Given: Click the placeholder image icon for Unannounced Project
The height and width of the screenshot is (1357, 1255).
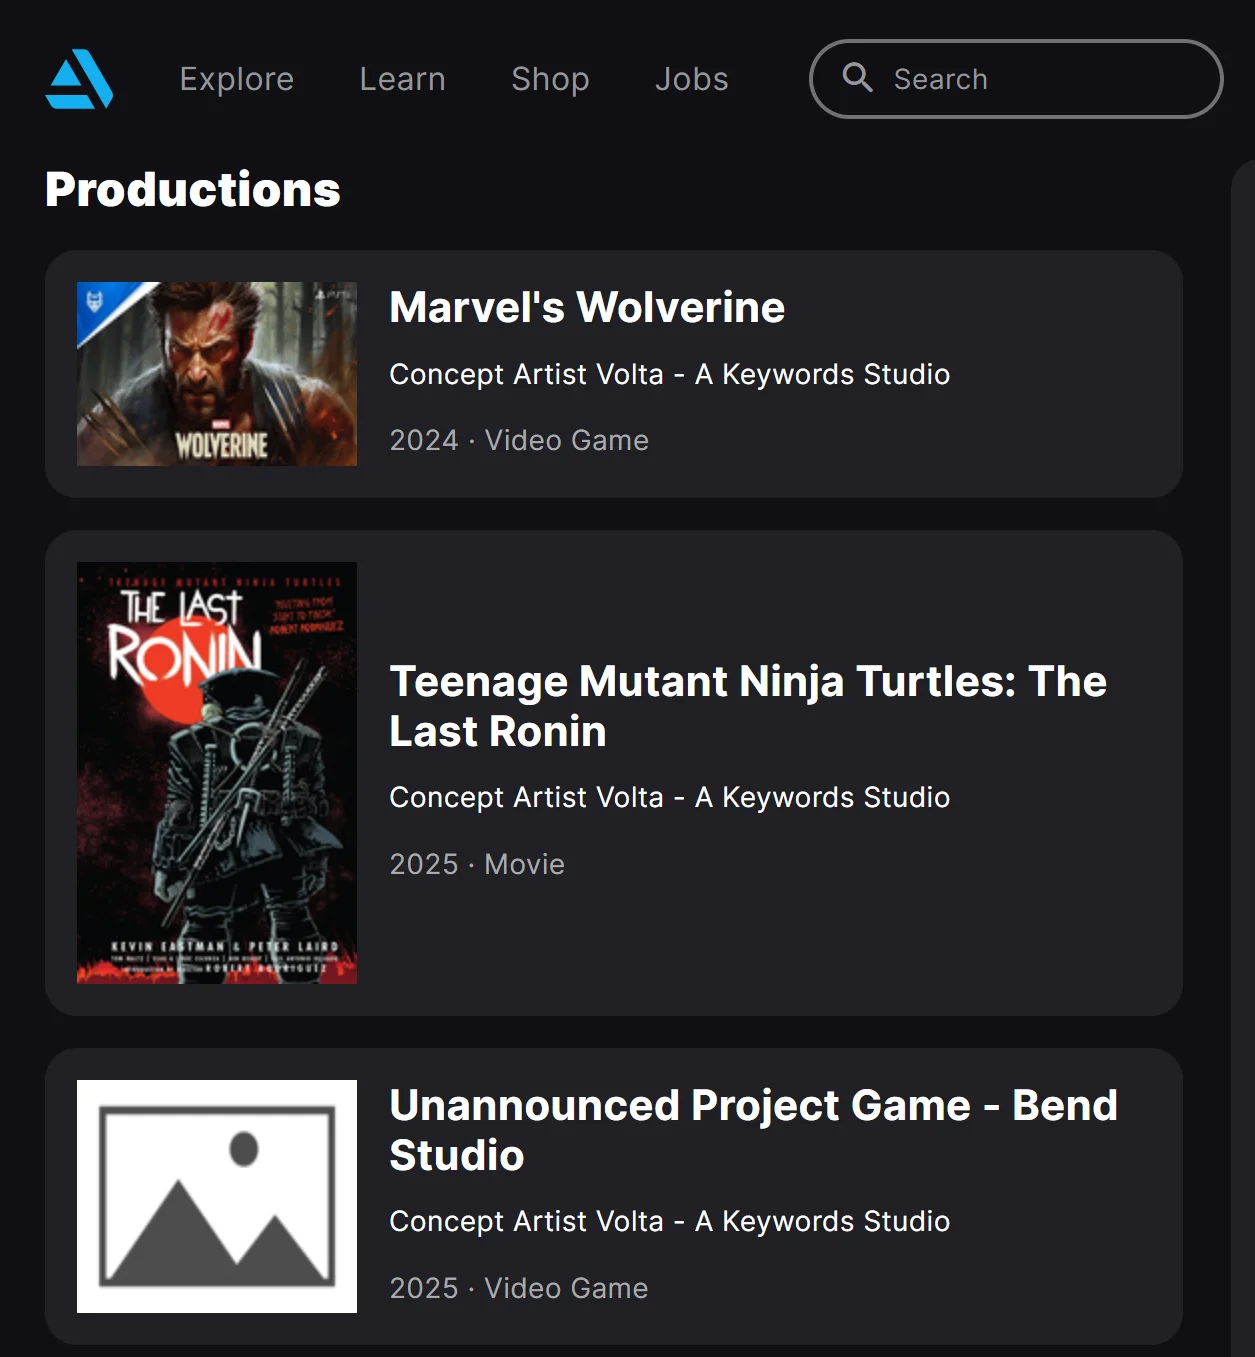Looking at the screenshot, I should (217, 1196).
